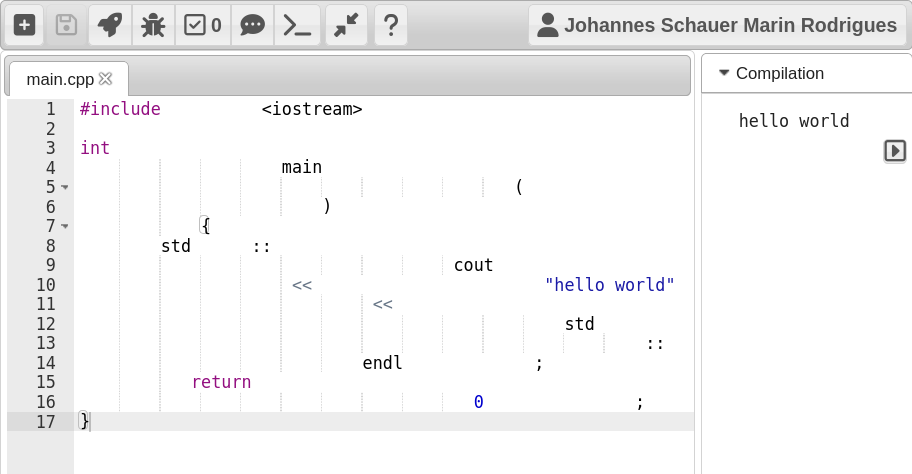Open the console terminal icon
Viewport: 912px width, 474px height.
(297, 25)
